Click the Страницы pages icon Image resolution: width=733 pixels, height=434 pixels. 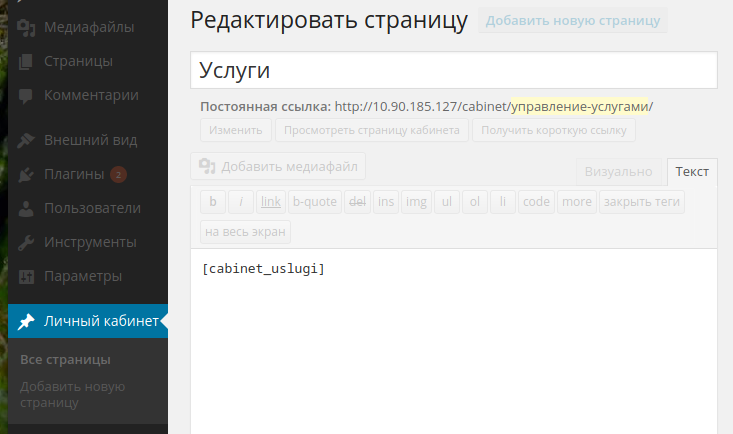26,62
